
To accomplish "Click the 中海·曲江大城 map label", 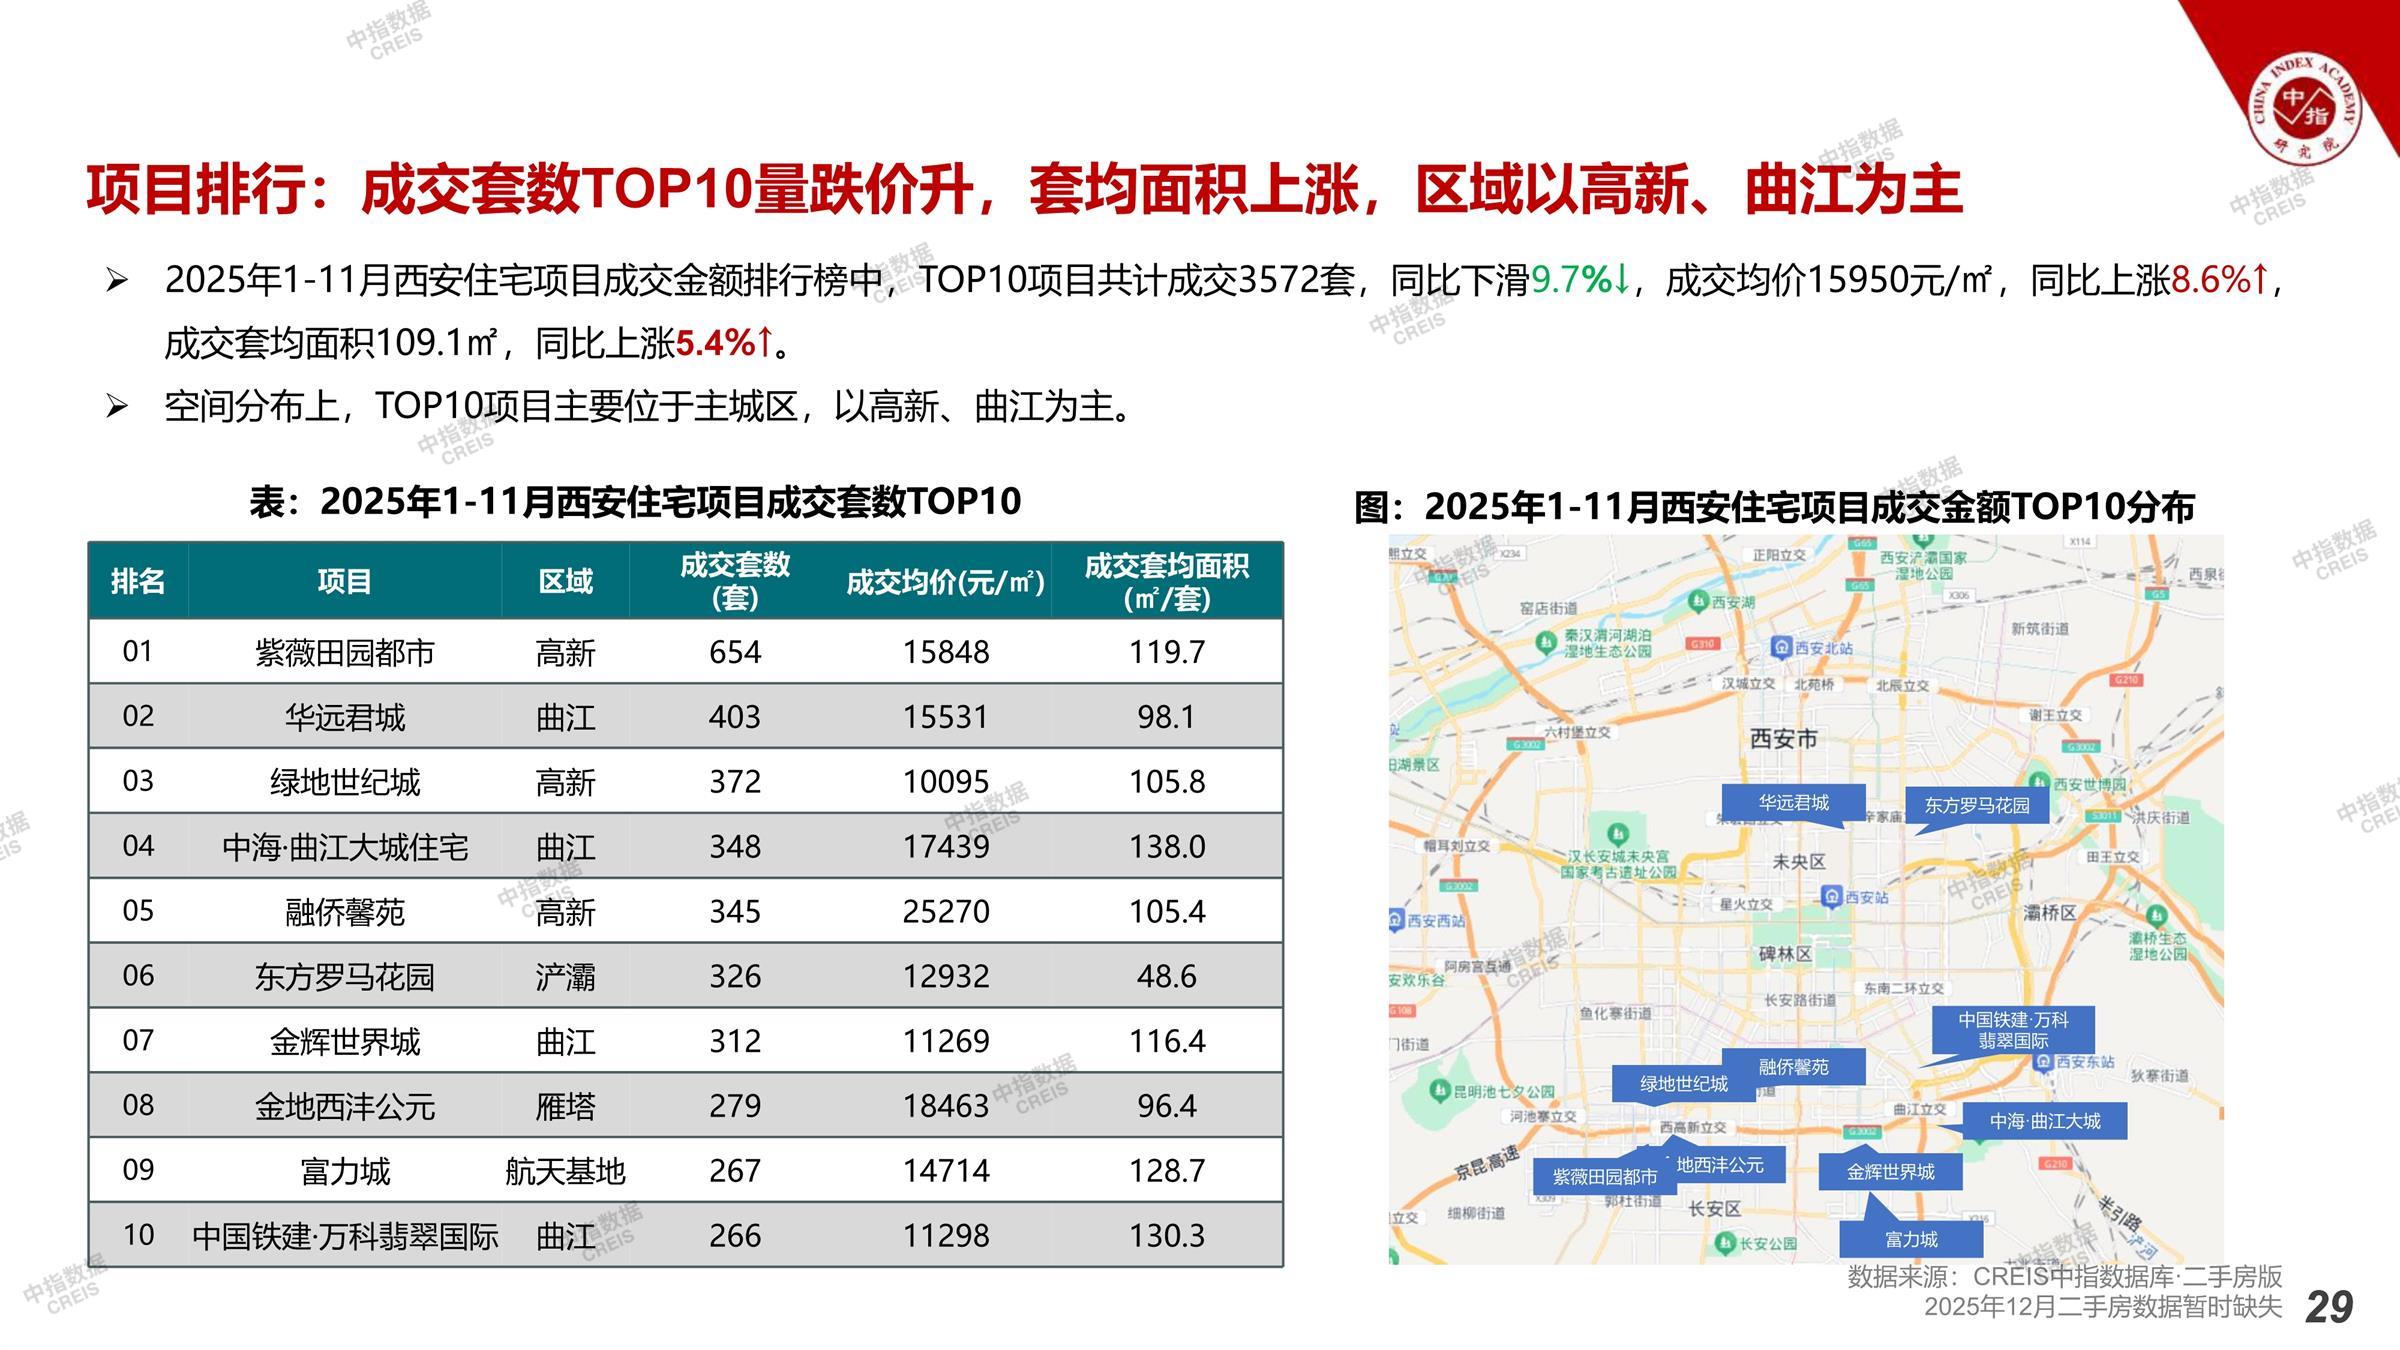I will (x=2044, y=1121).
